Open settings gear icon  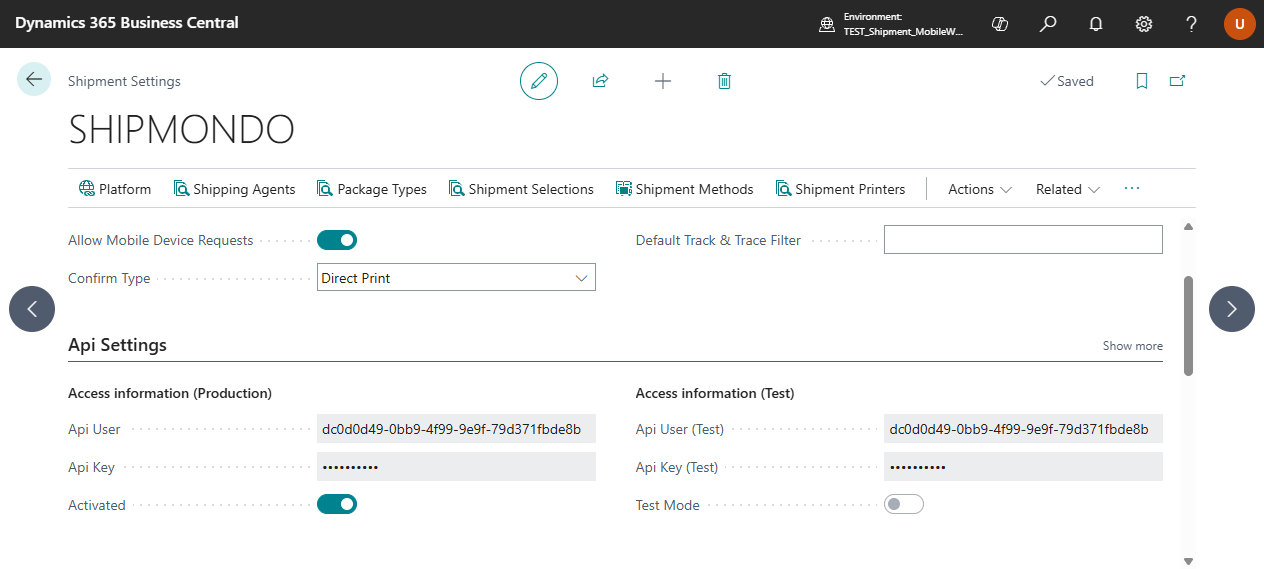1144,24
